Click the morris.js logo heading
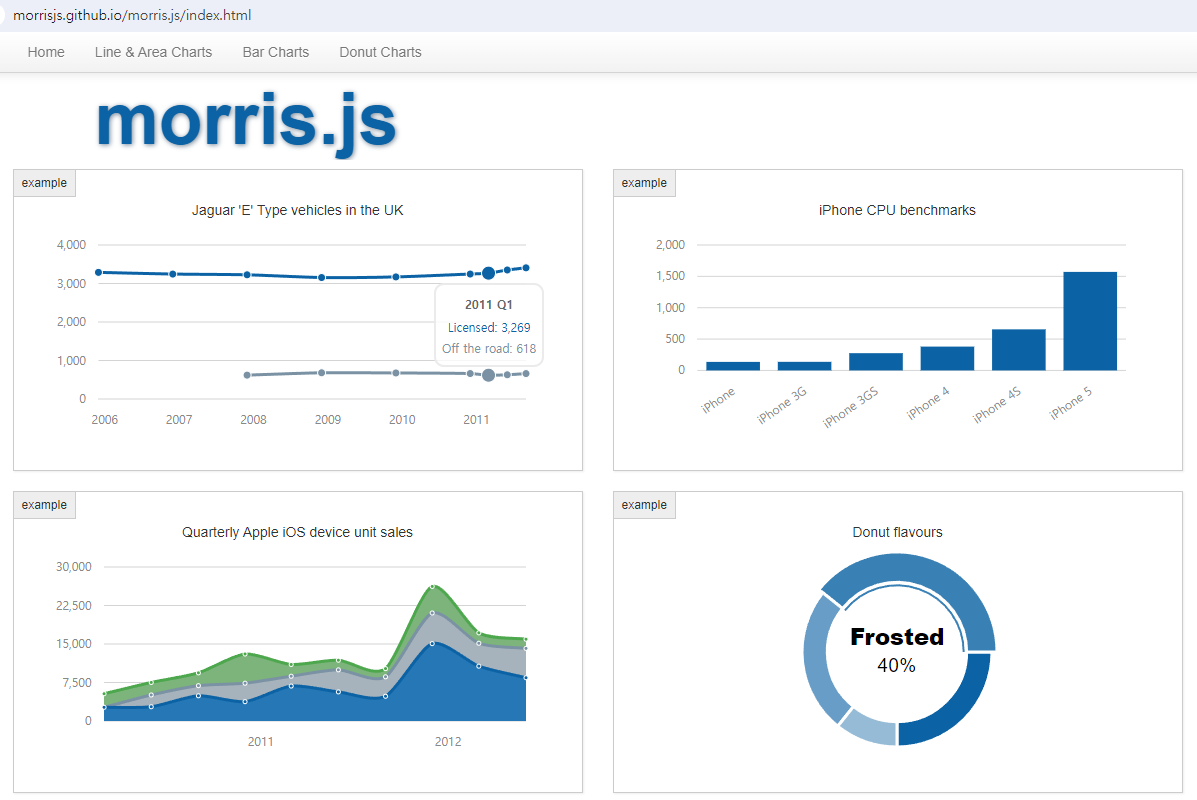The height and width of the screenshot is (800, 1197). point(246,122)
